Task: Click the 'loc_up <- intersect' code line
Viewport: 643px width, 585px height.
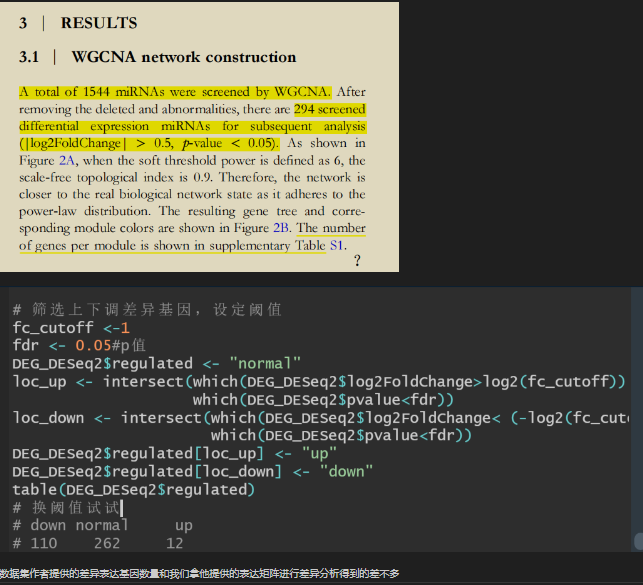Action: pyautogui.click(x=319, y=382)
